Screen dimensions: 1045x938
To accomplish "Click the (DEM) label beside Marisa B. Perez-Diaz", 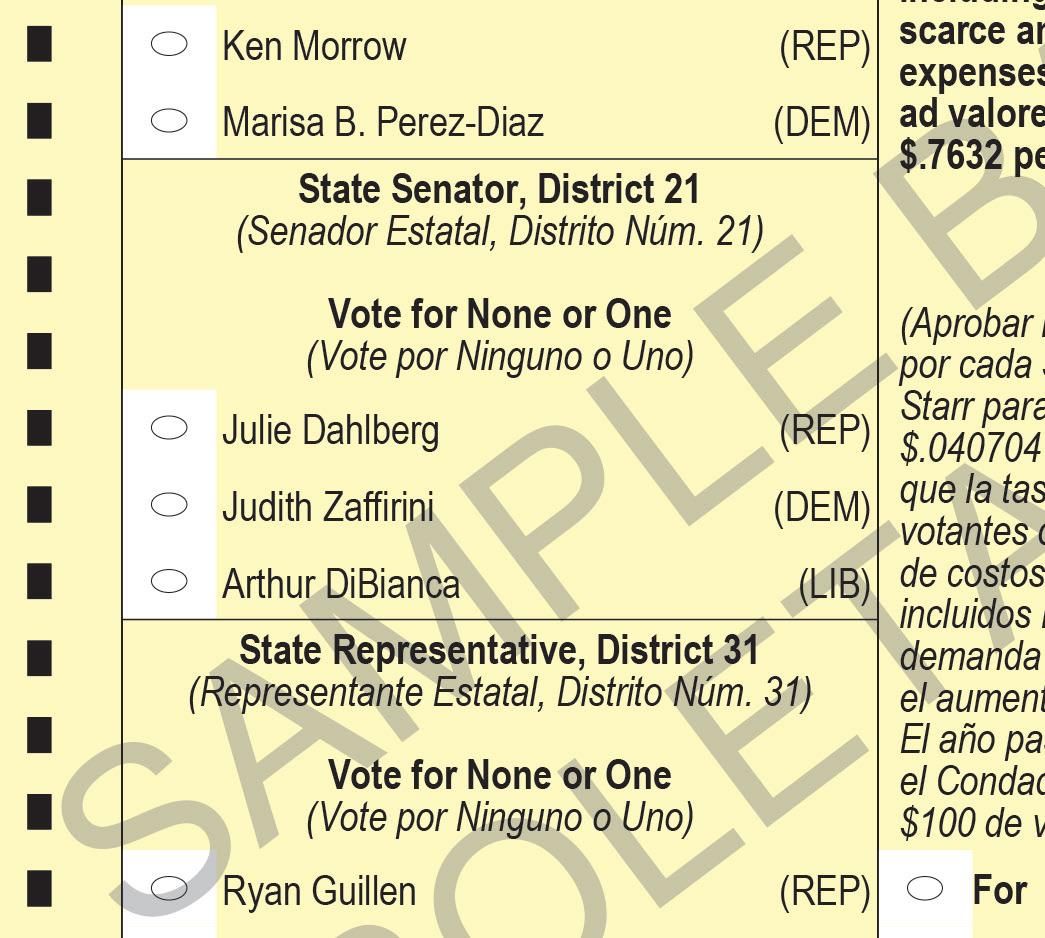I will pos(821,123).
